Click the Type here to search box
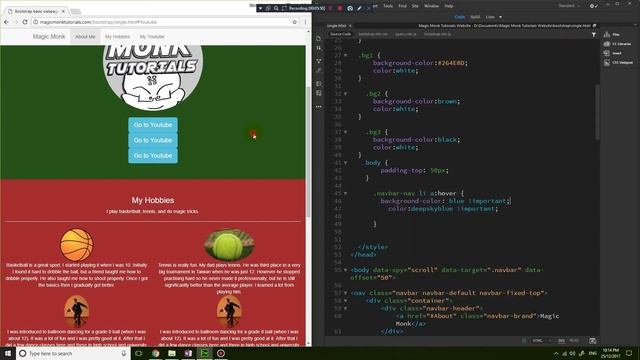 (73, 353)
